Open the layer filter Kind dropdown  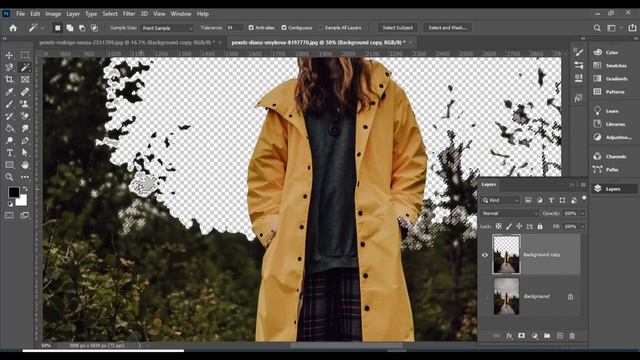pos(500,200)
